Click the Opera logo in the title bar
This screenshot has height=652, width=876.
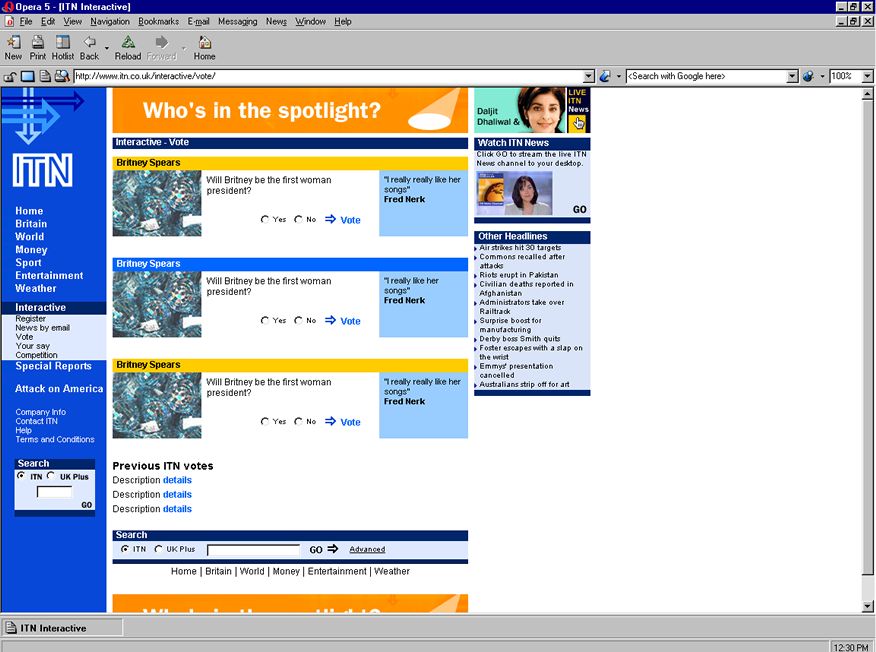[7, 7]
